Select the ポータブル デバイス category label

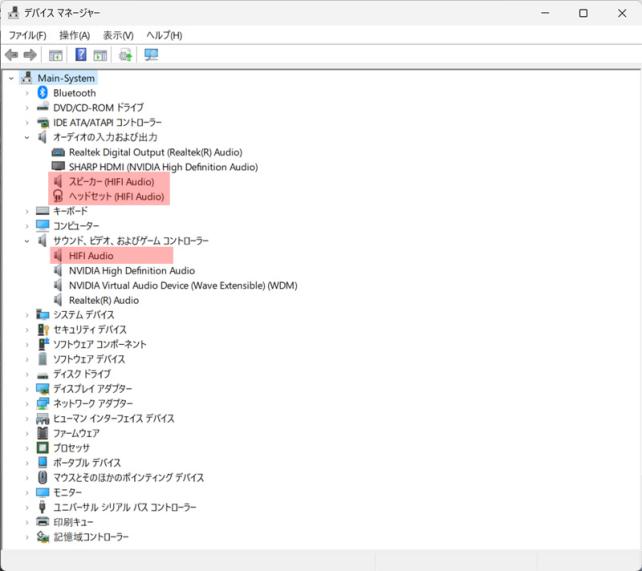[87, 463]
